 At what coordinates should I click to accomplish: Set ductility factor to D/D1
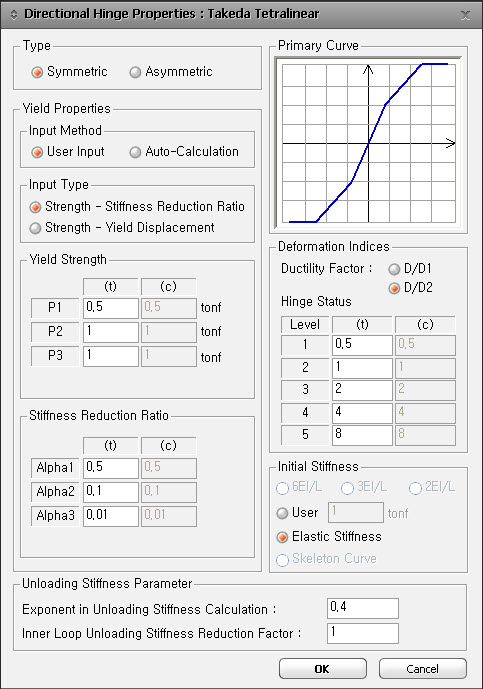click(x=410, y=268)
